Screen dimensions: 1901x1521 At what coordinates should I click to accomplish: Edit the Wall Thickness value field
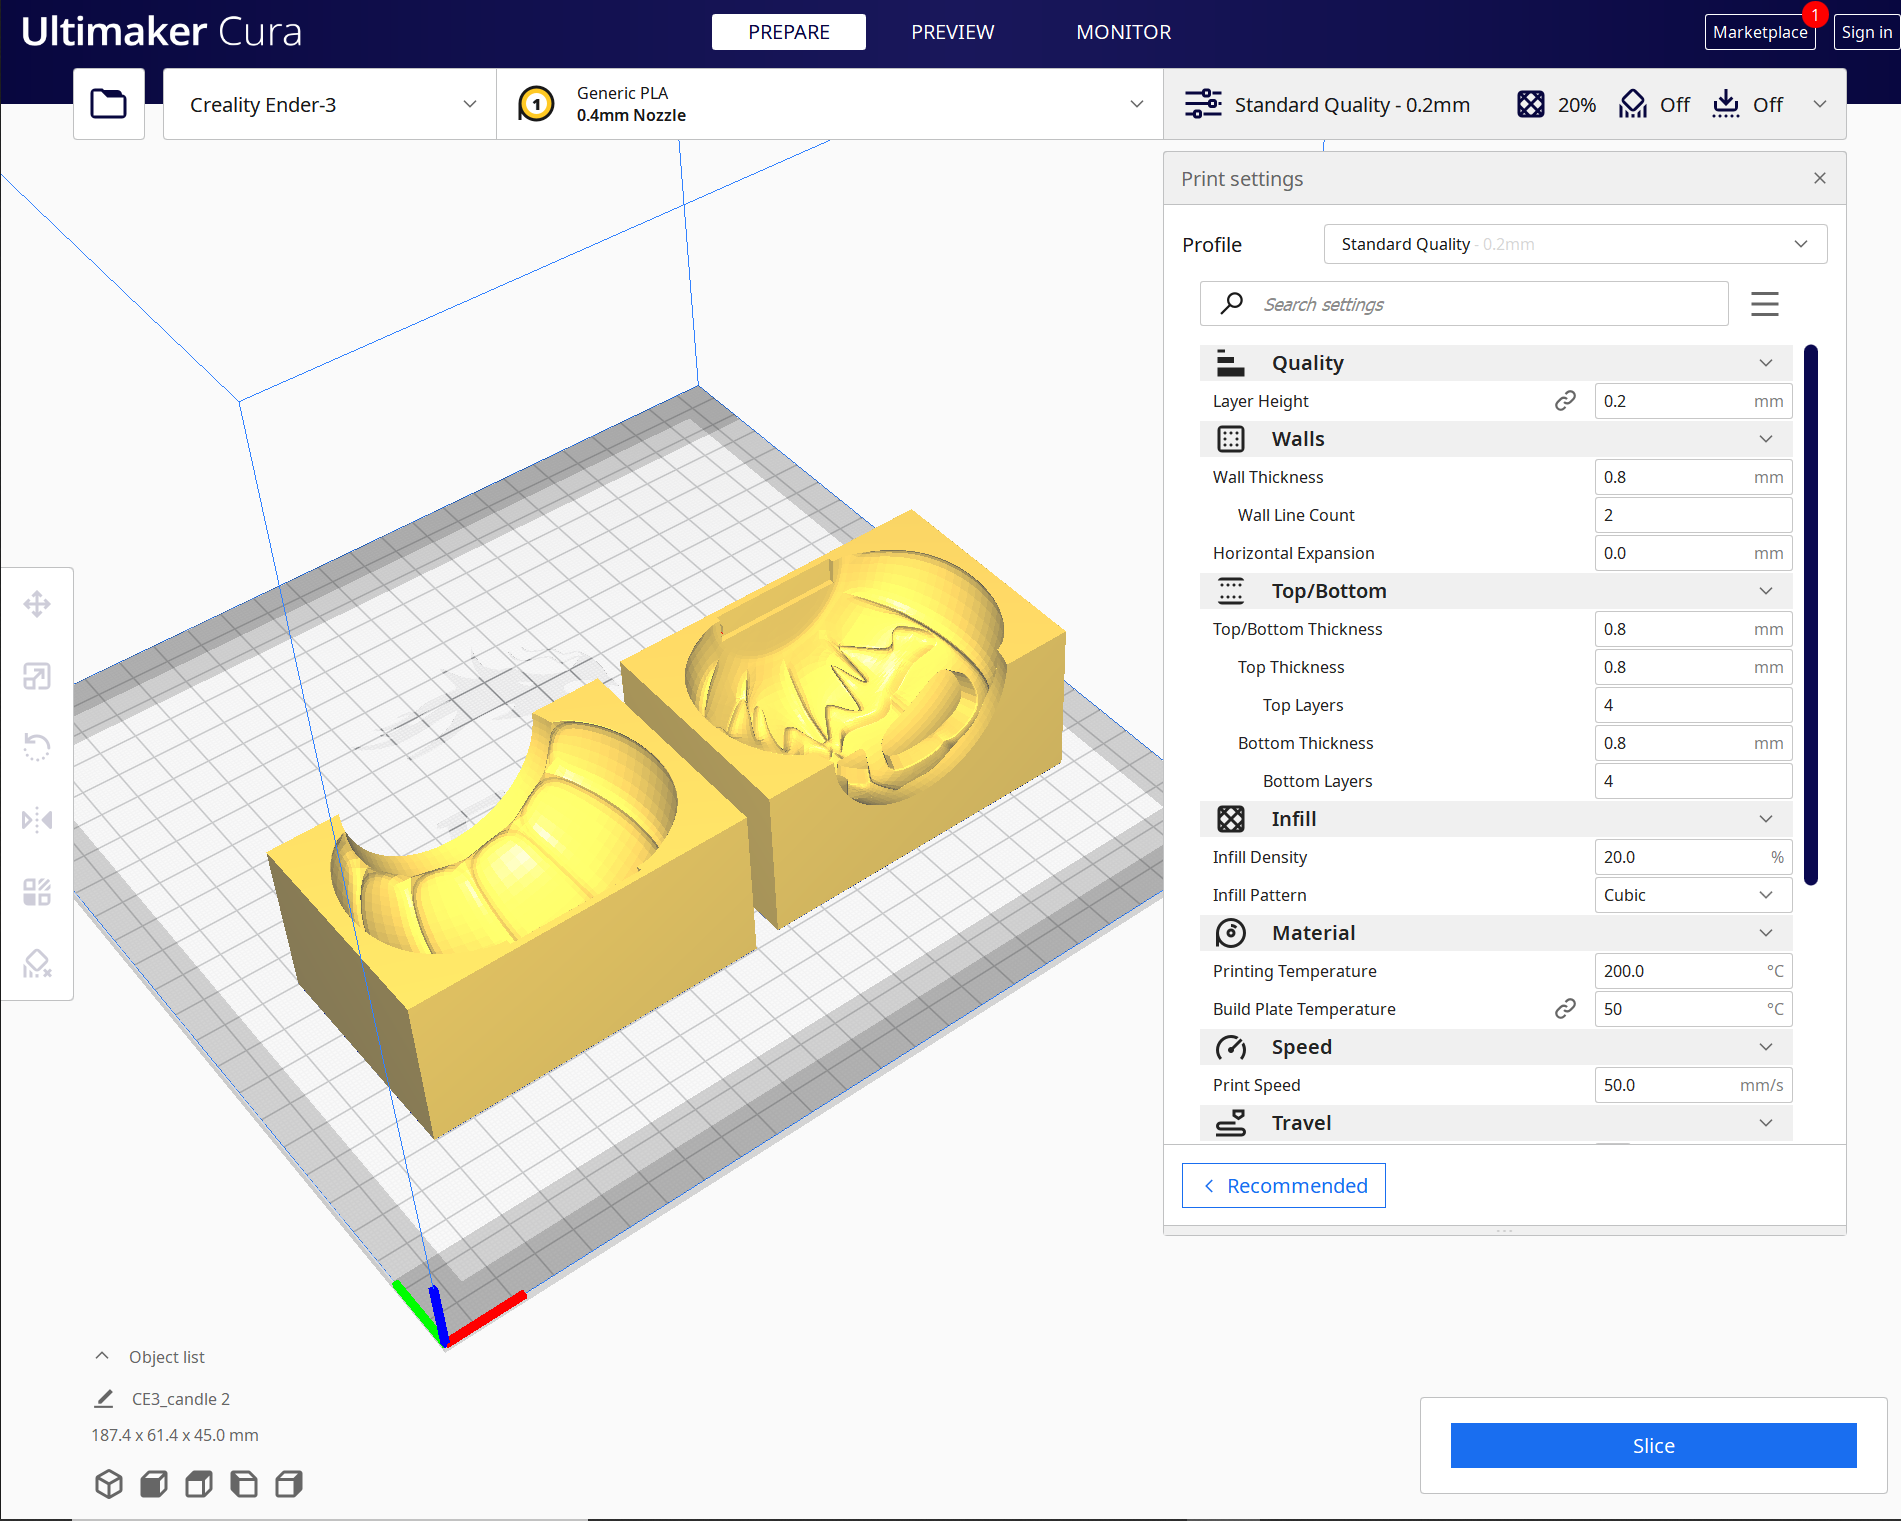click(x=1693, y=477)
